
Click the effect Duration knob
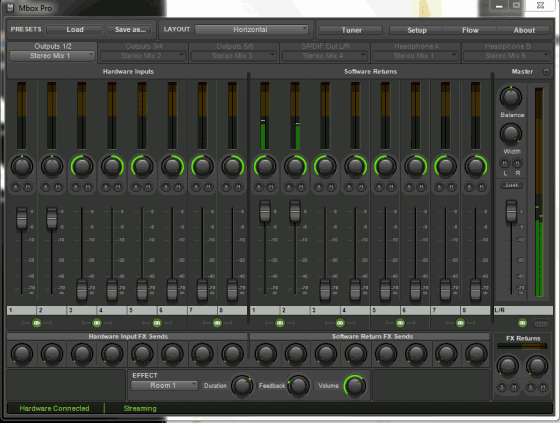[242, 386]
